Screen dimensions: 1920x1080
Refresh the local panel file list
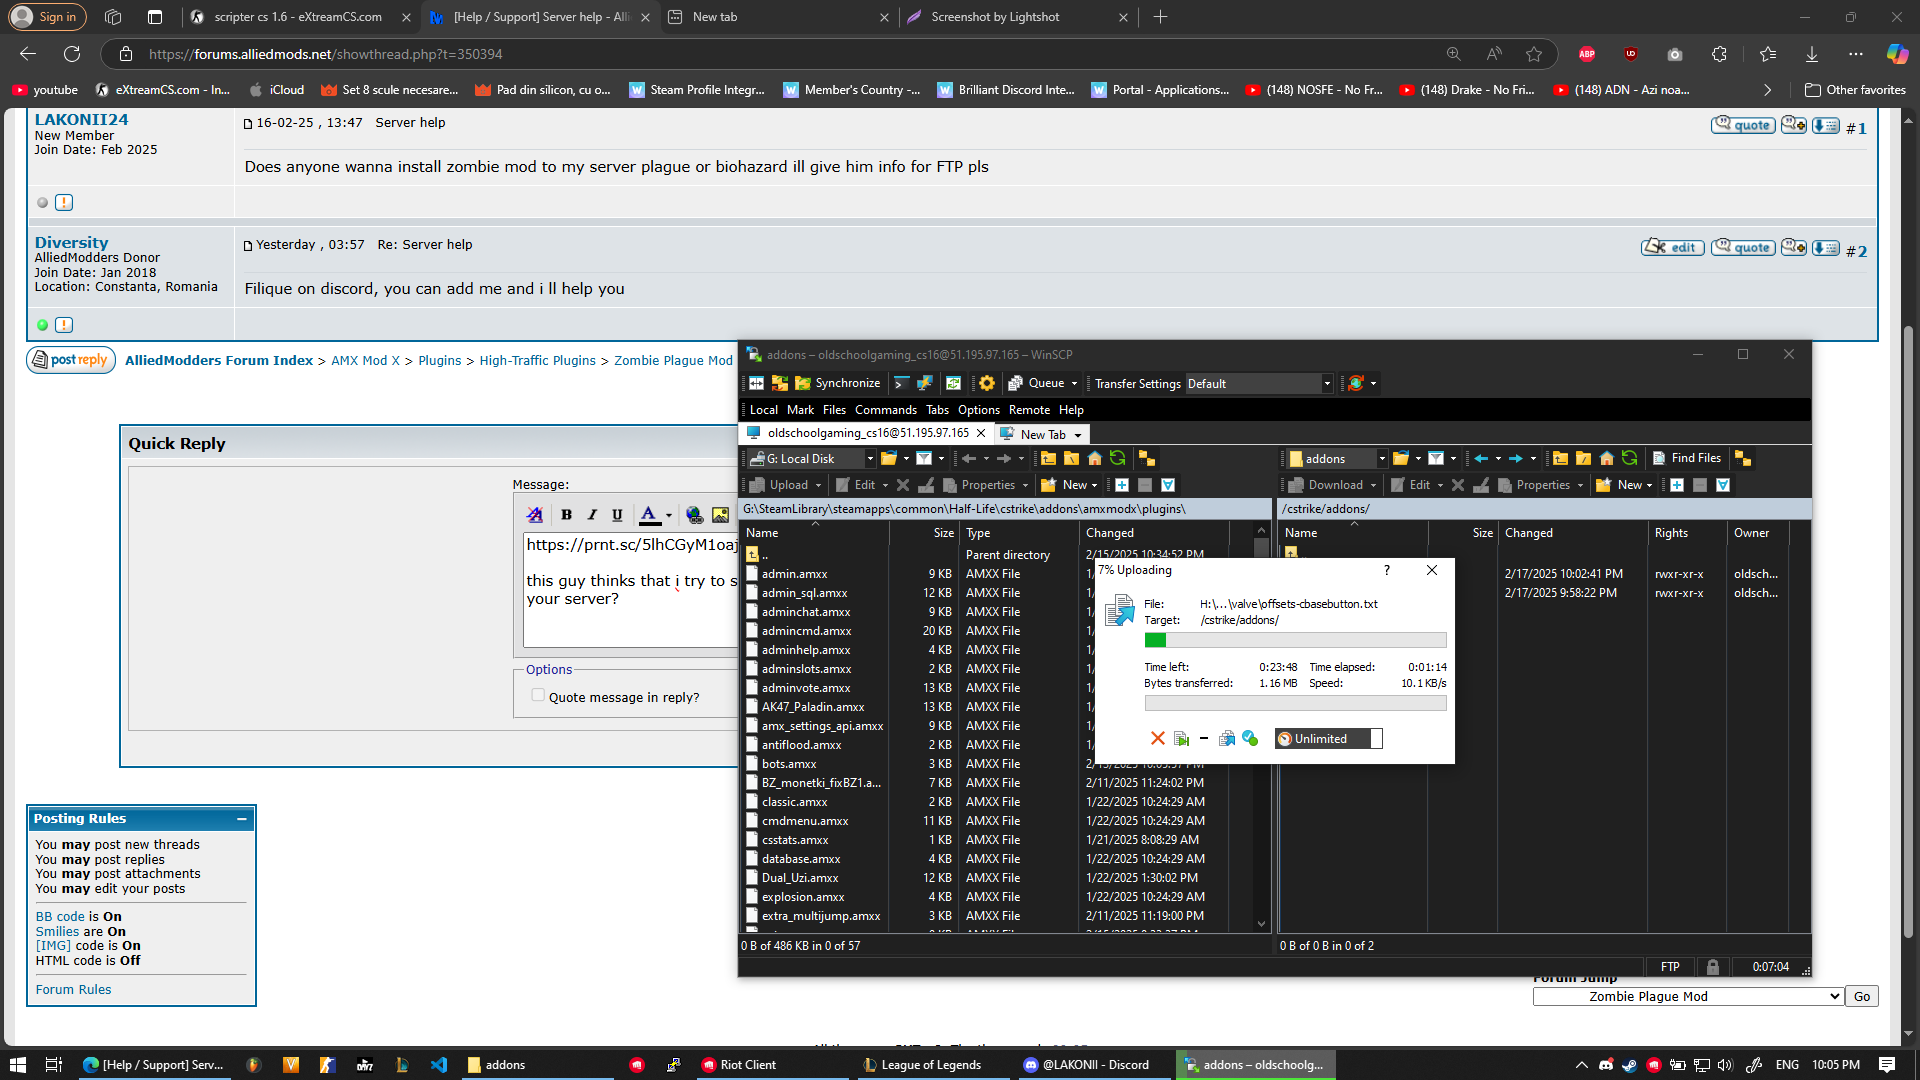(x=1118, y=458)
